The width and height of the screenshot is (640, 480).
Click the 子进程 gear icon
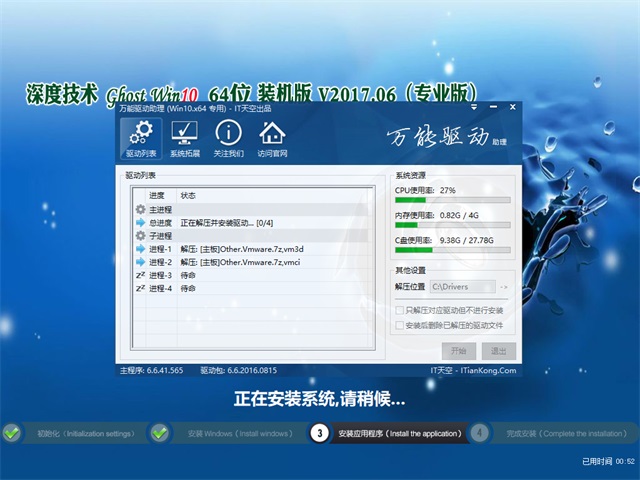tap(140, 236)
